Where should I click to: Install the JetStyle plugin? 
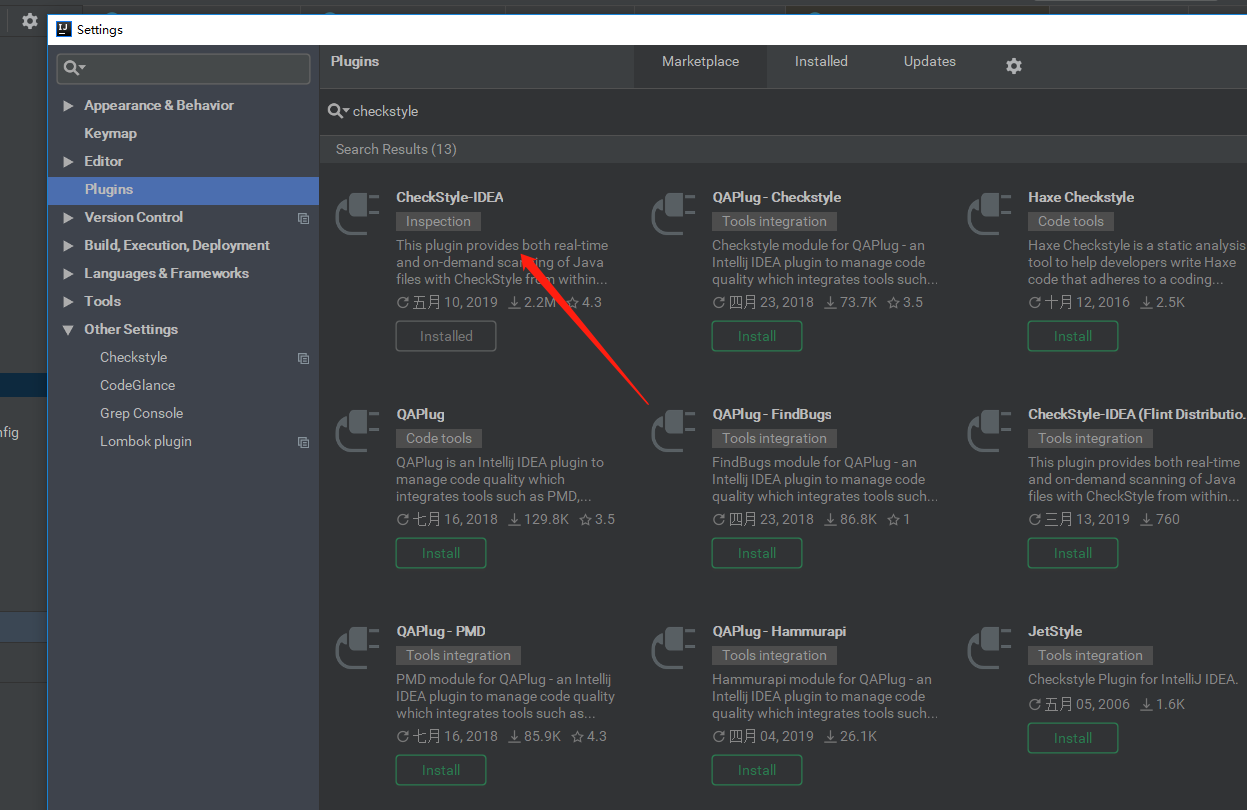click(1073, 738)
